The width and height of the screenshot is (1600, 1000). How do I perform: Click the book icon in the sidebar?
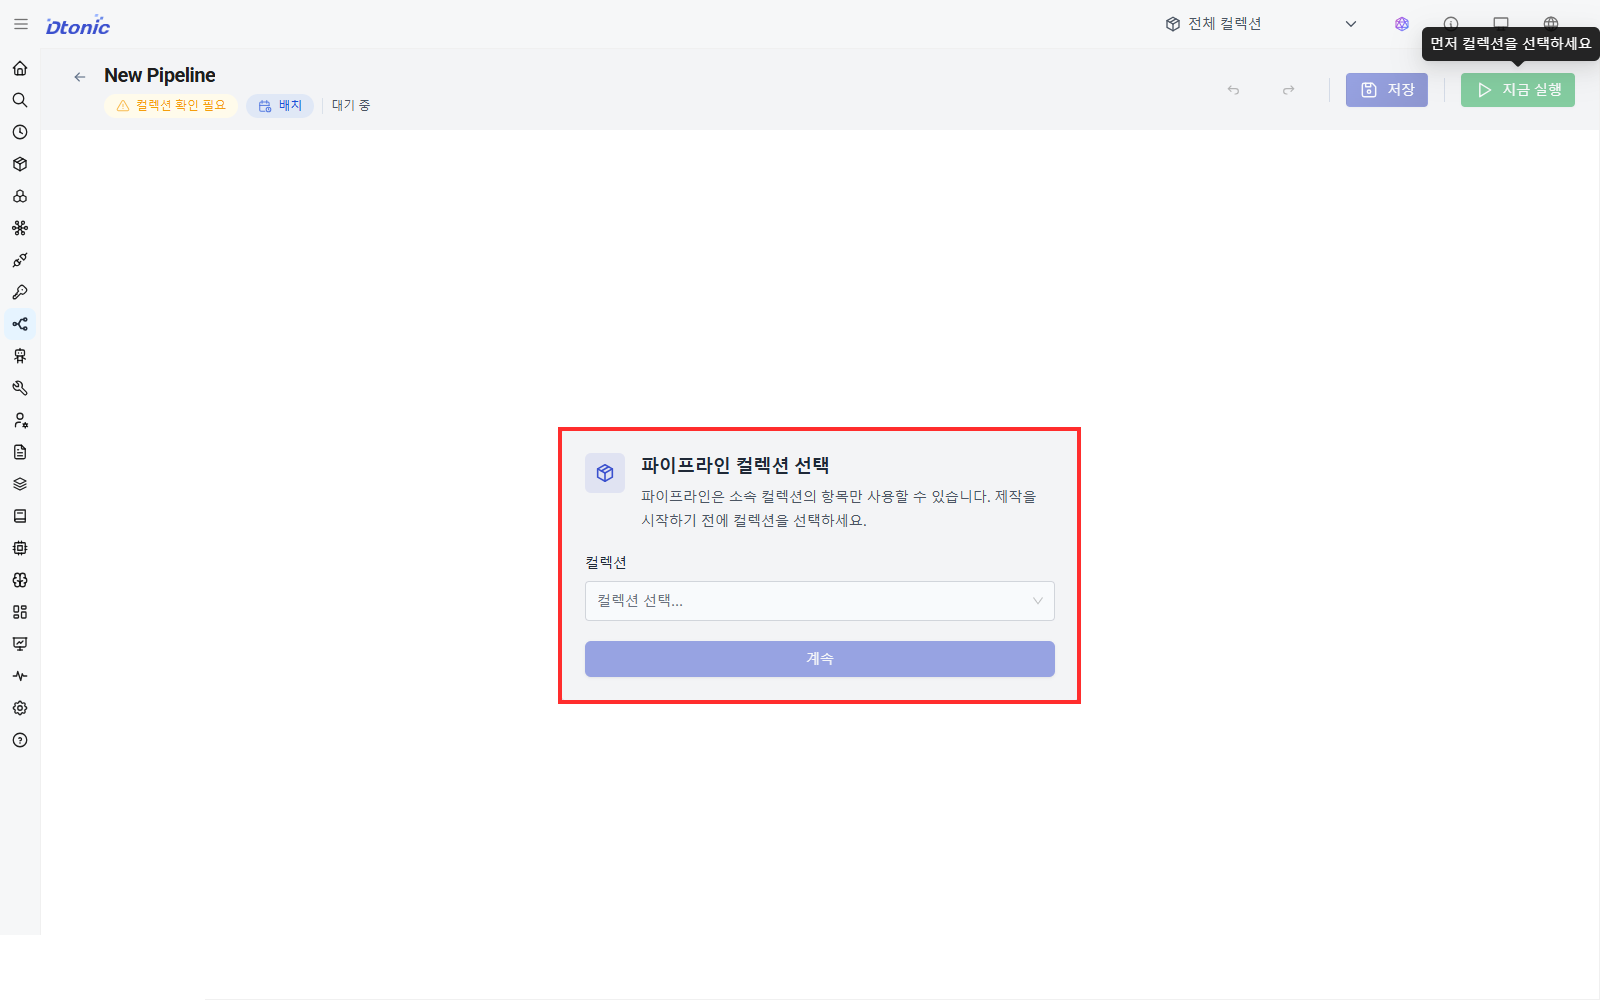click(20, 516)
